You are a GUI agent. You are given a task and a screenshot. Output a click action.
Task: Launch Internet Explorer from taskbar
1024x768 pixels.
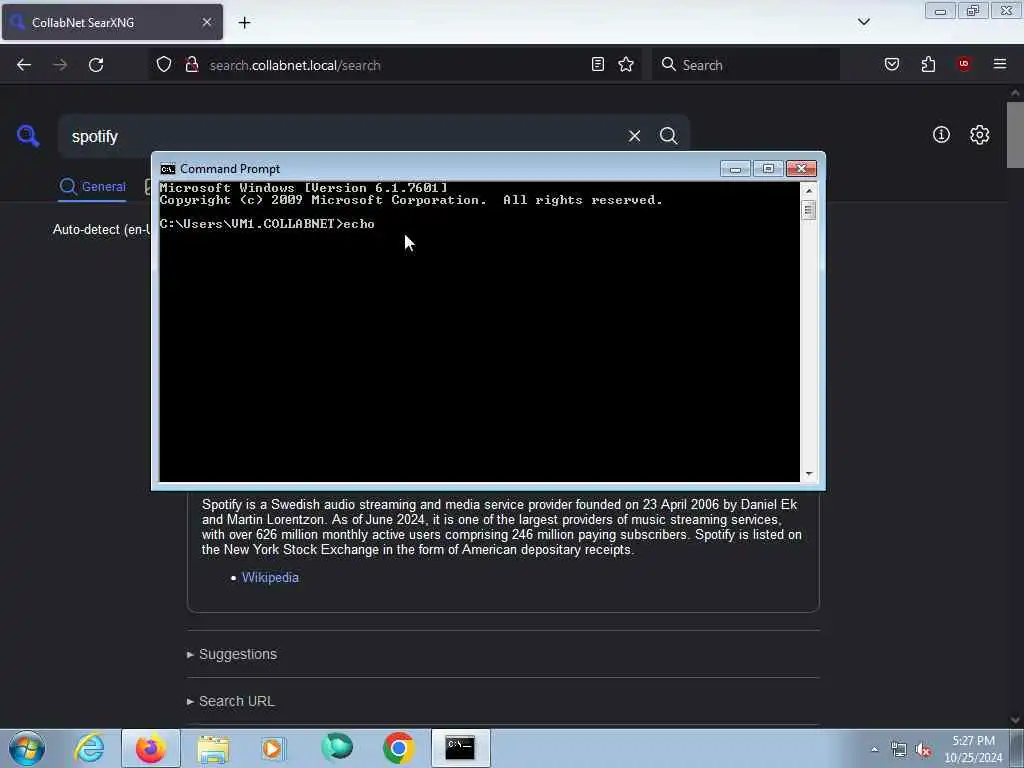click(89, 748)
